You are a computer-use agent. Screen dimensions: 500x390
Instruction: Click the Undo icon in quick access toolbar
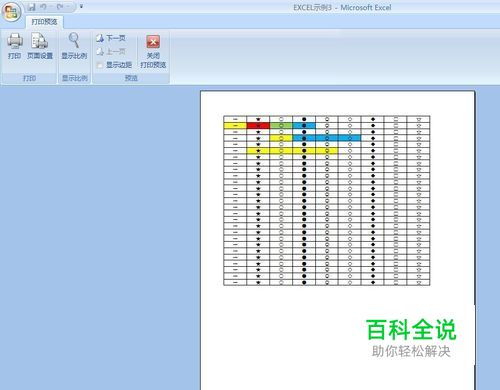coord(43,7)
